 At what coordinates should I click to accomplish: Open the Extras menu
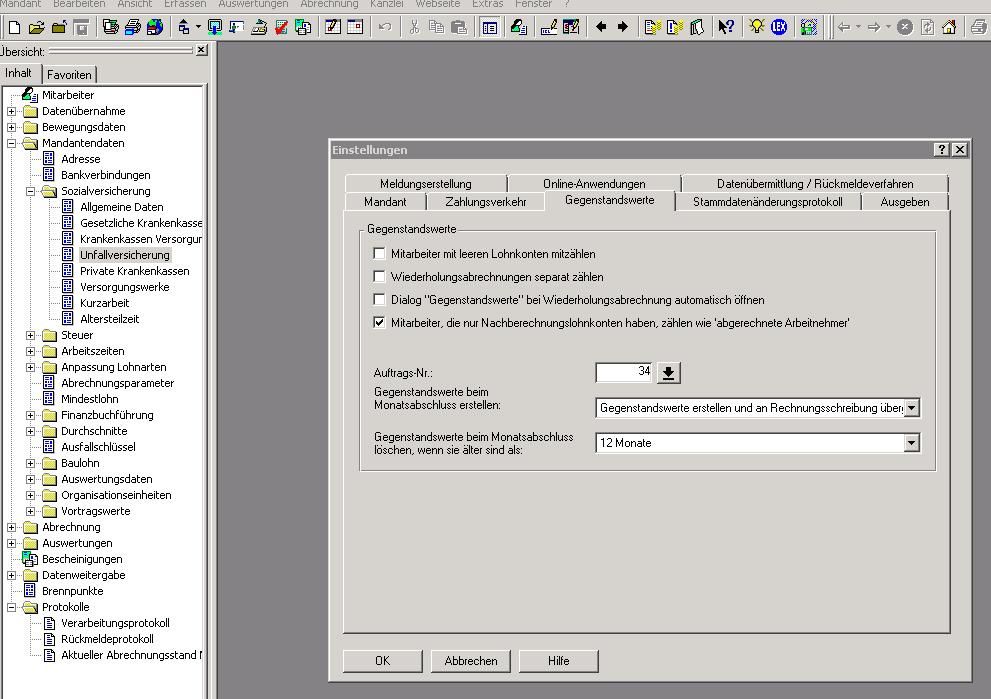(488, 4)
